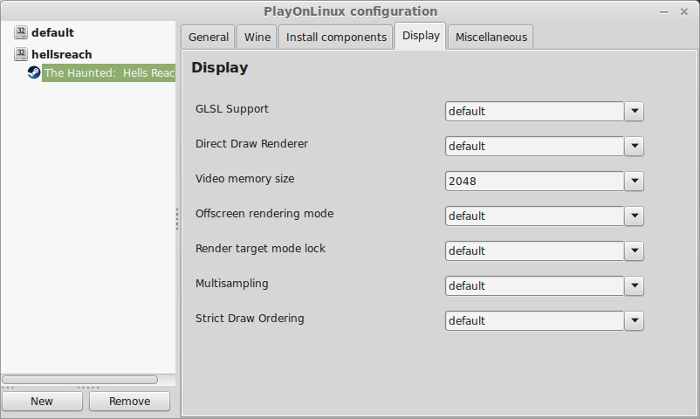The width and height of the screenshot is (700, 419).
Task: Select the hellsreach virtual drive
Action: [62, 54]
